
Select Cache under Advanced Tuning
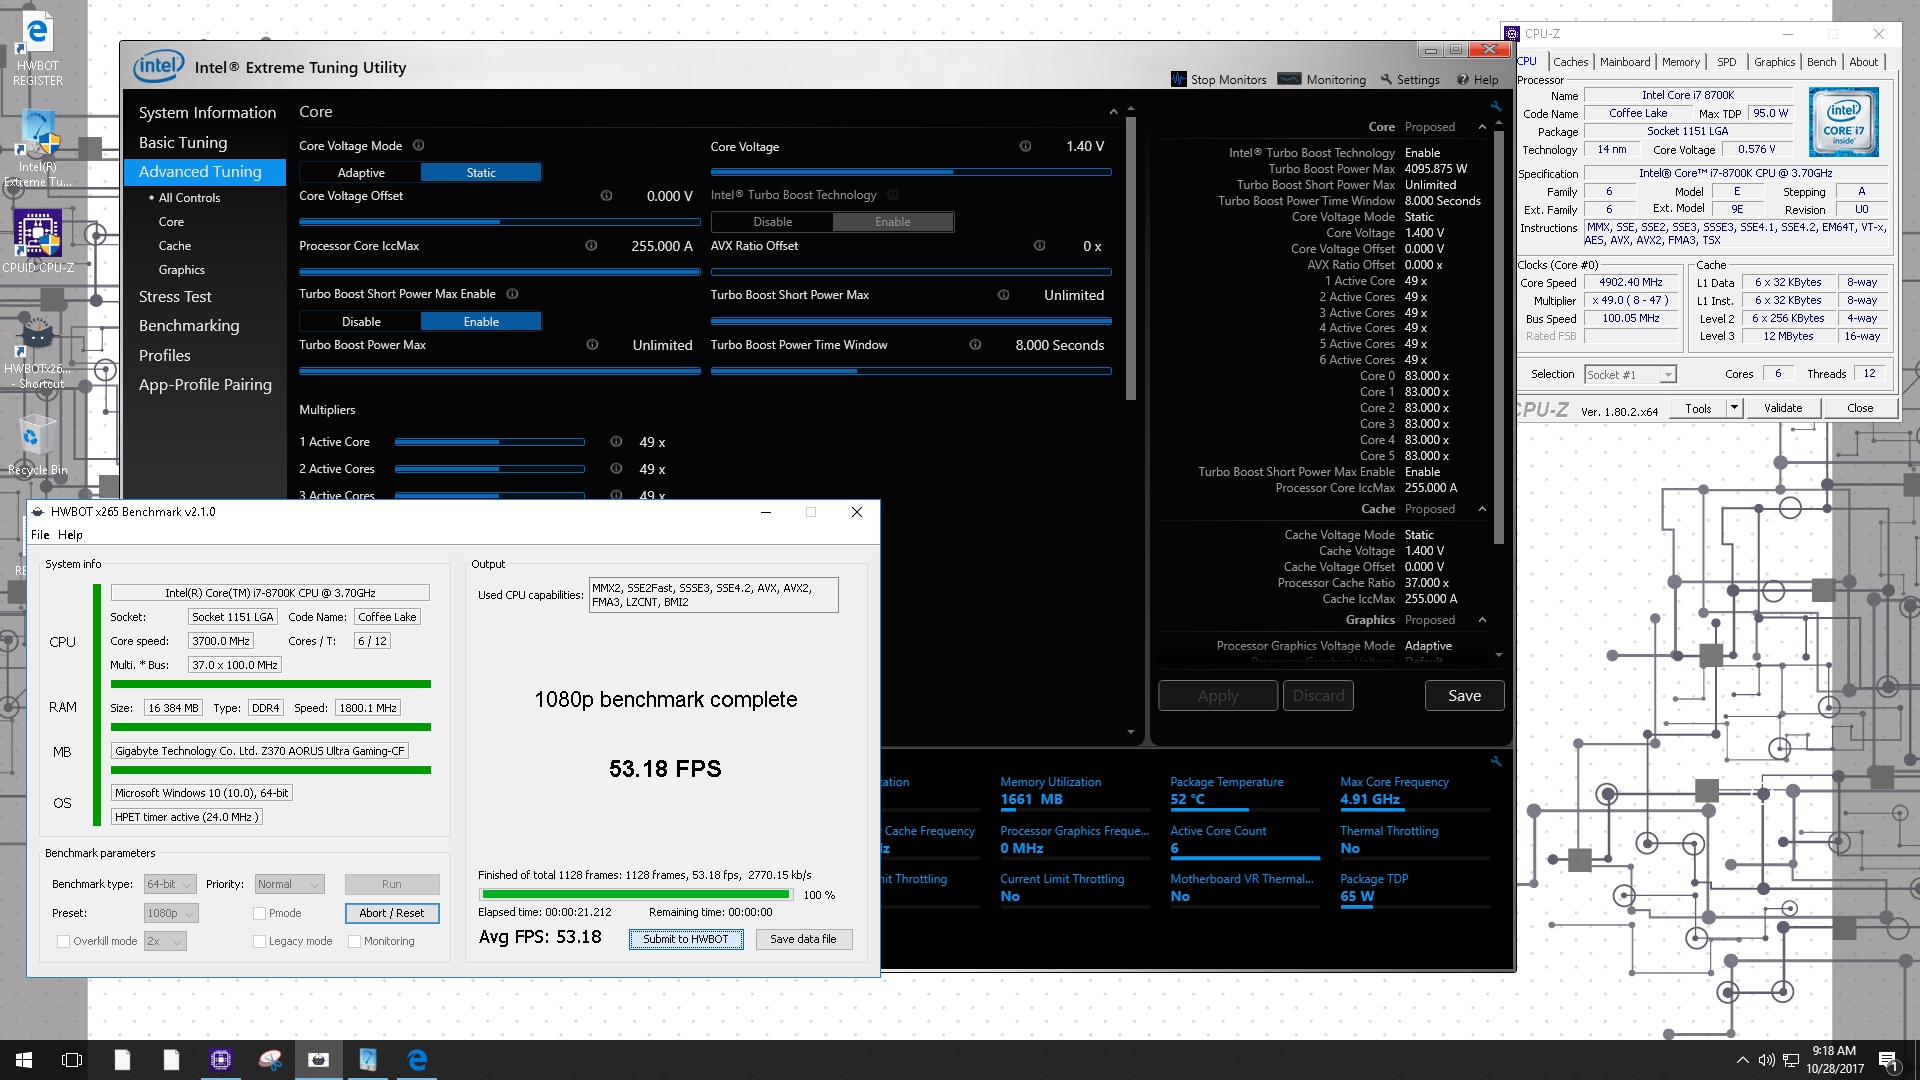175,245
